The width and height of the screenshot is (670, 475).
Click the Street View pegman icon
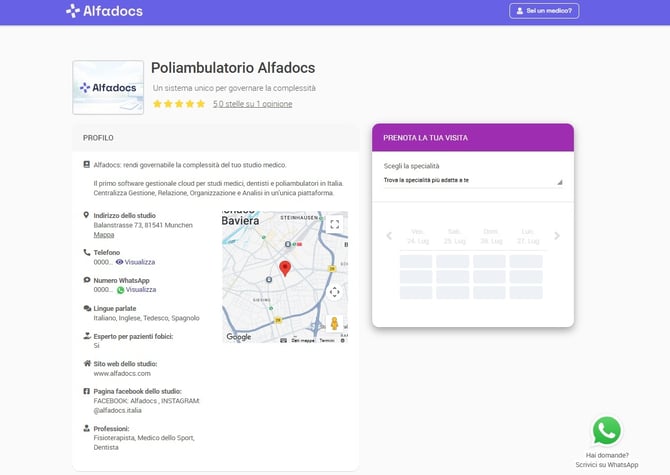[x=335, y=323]
